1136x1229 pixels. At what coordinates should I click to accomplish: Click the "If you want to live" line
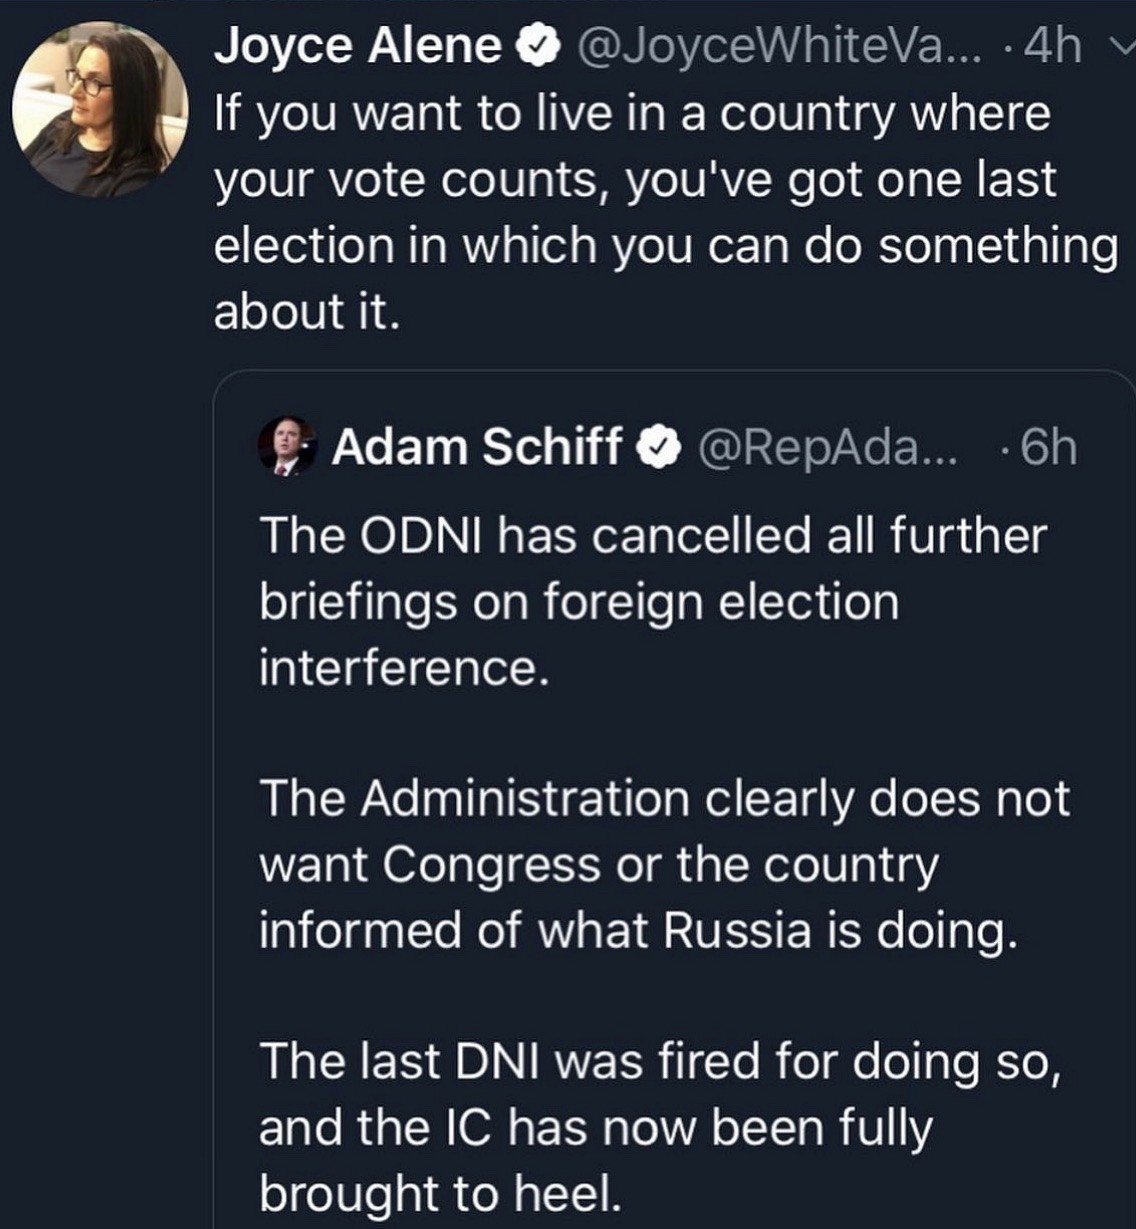(632, 113)
